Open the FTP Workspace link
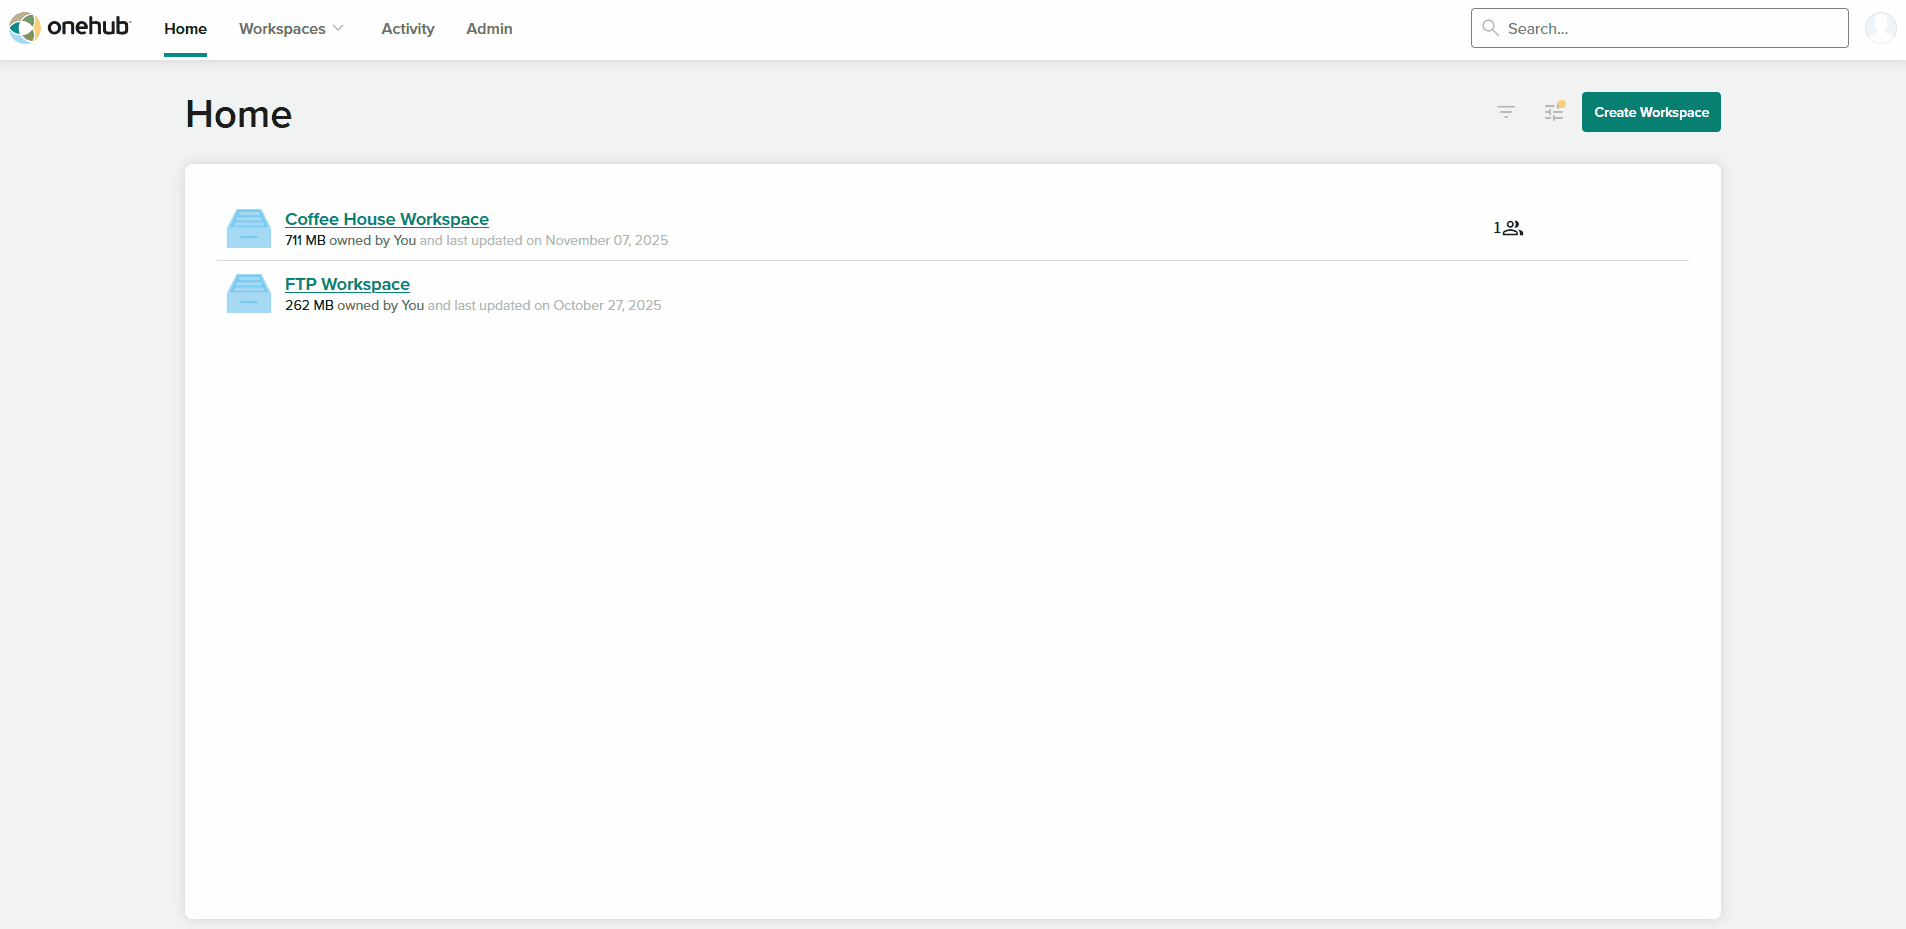Screen dimensions: 1906x929 347,284
